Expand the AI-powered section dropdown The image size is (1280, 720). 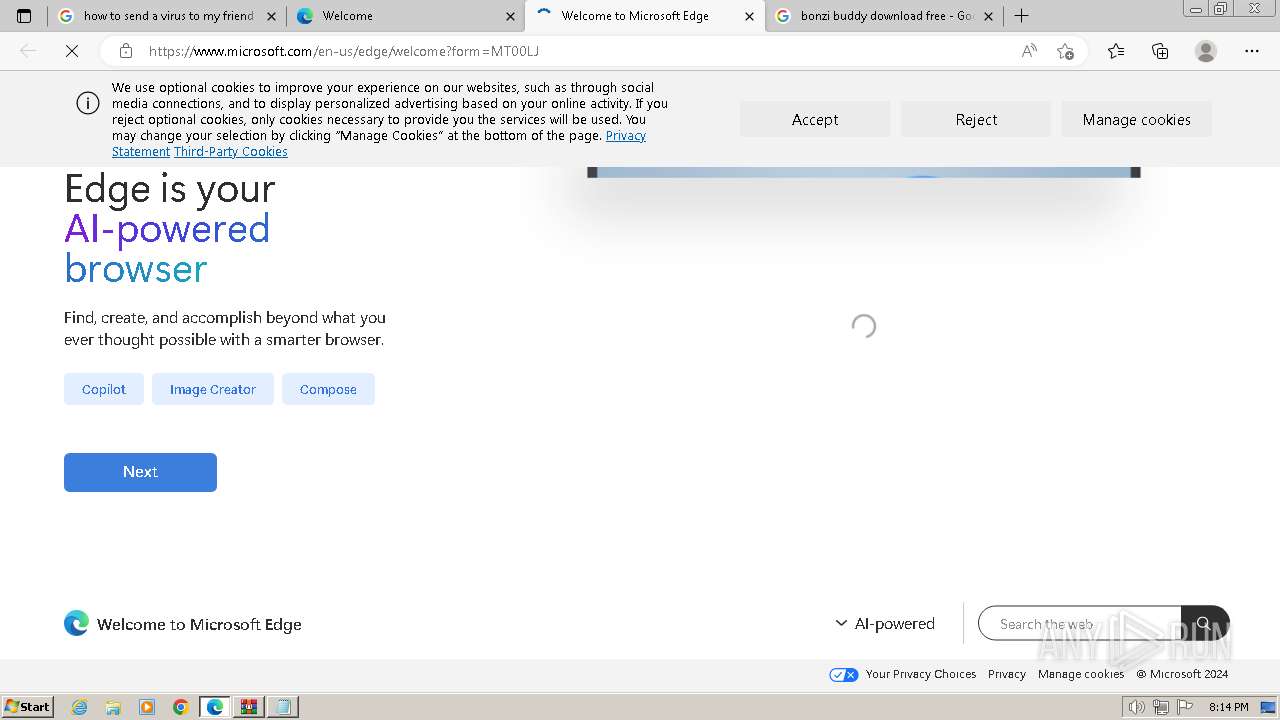click(x=885, y=623)
